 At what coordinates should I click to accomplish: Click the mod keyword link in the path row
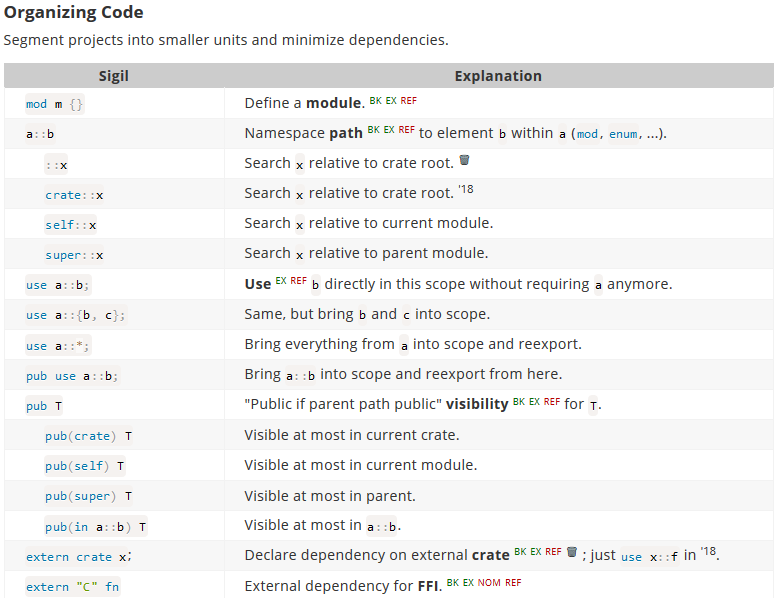pyautogui.click(x=588, y=134)
